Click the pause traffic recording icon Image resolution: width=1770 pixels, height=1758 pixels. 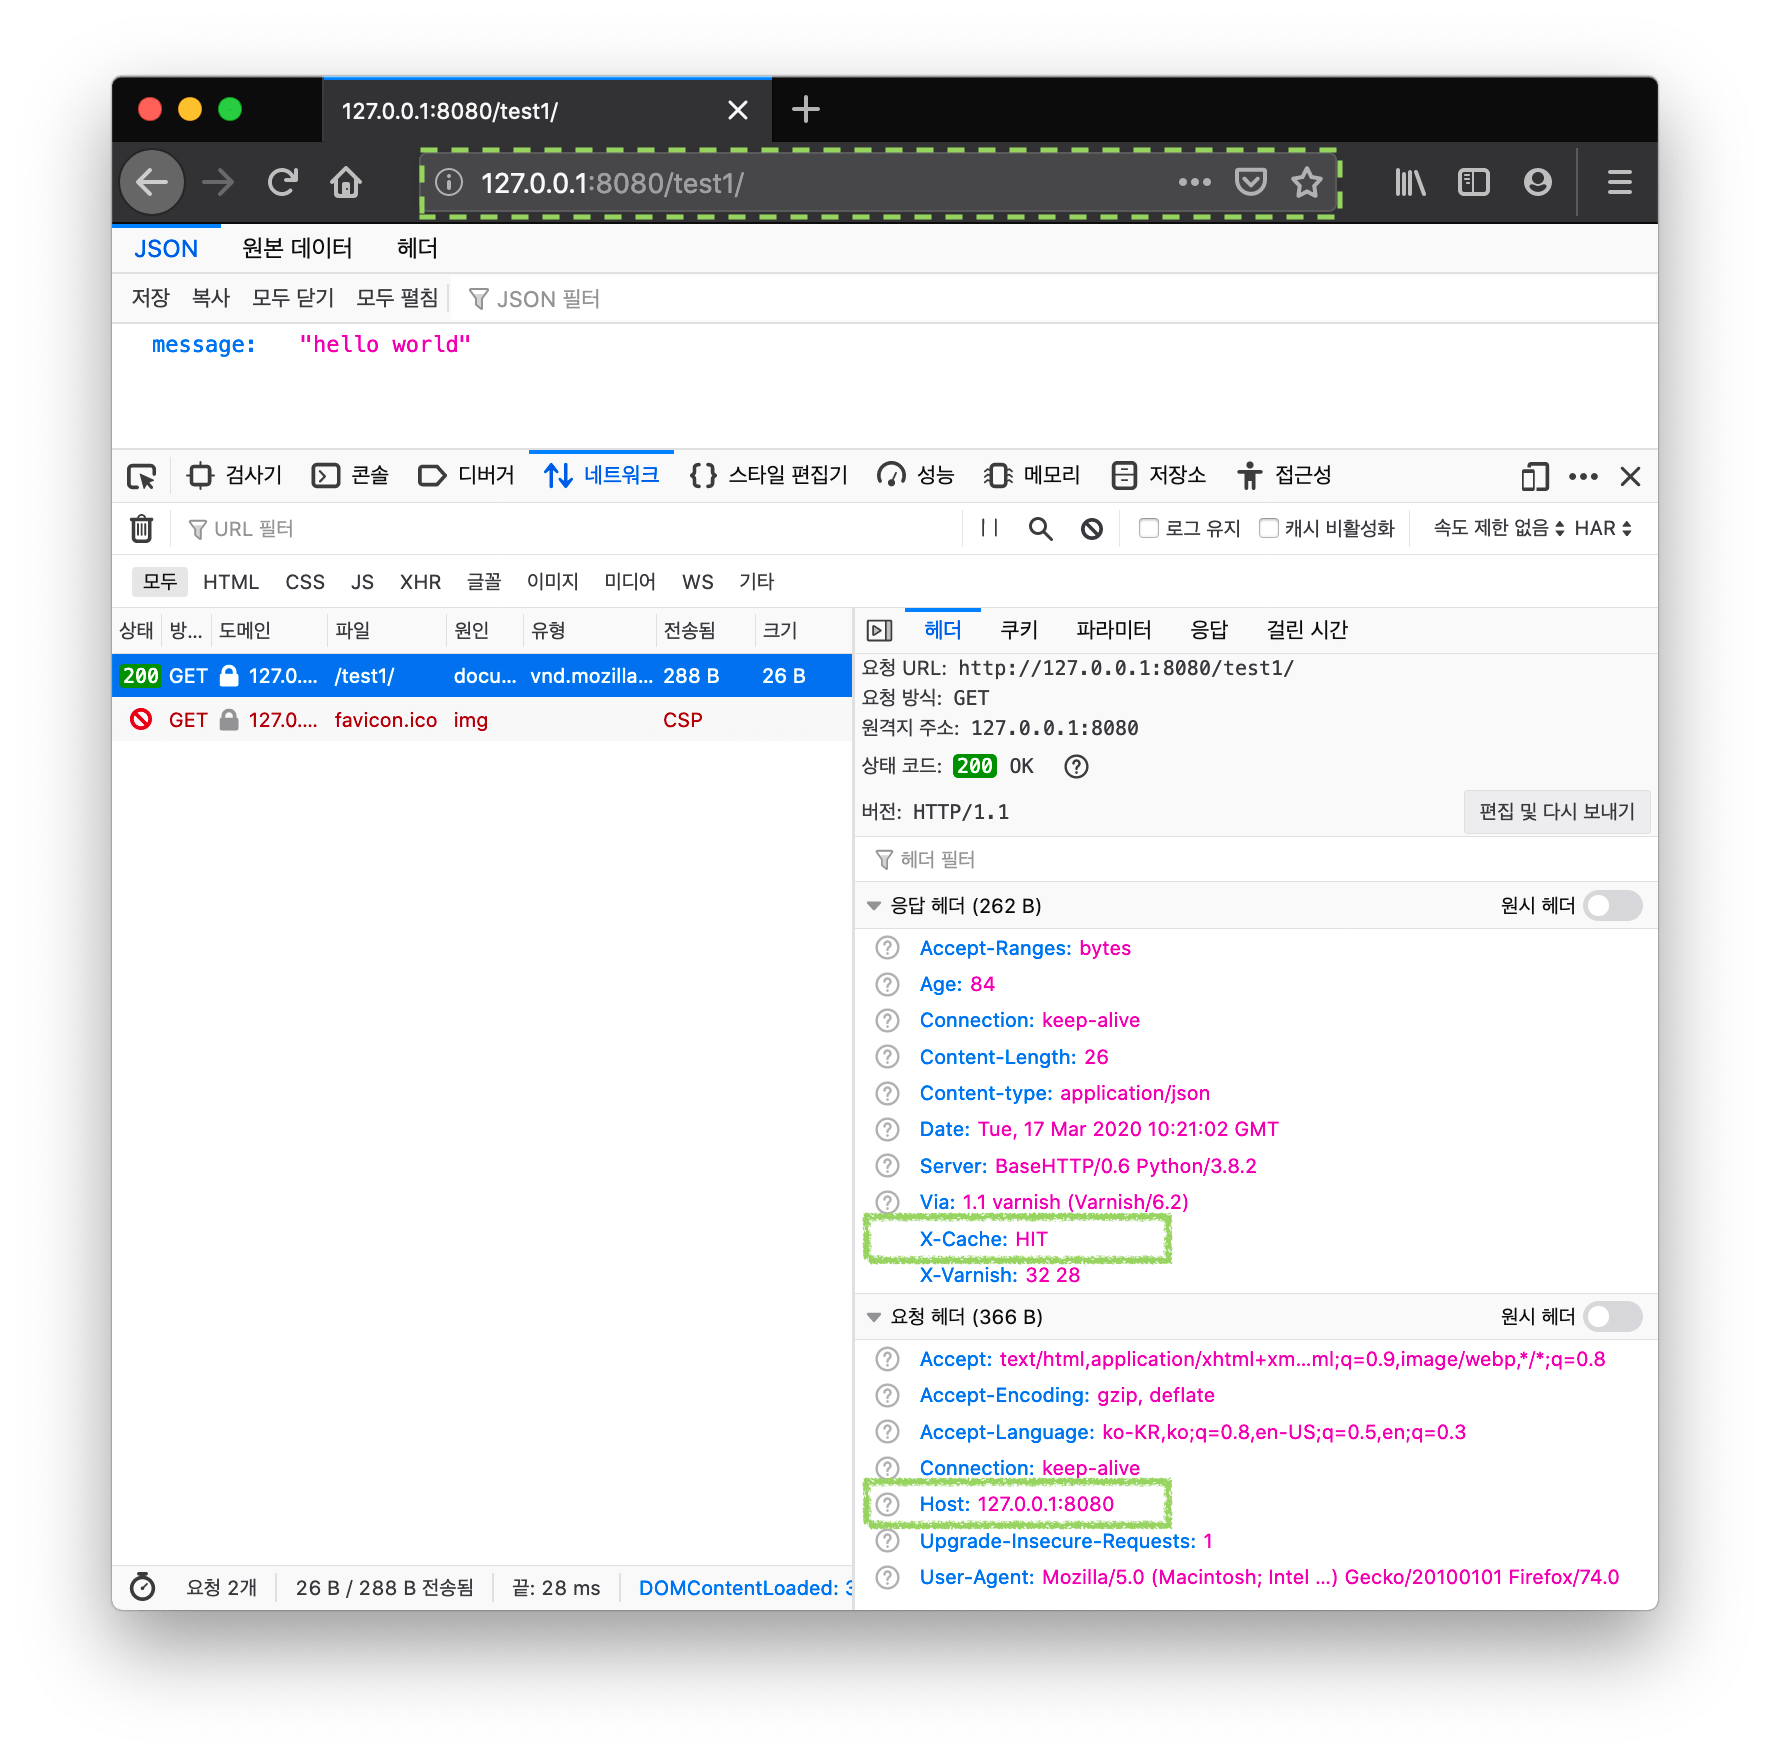point(989,528)
